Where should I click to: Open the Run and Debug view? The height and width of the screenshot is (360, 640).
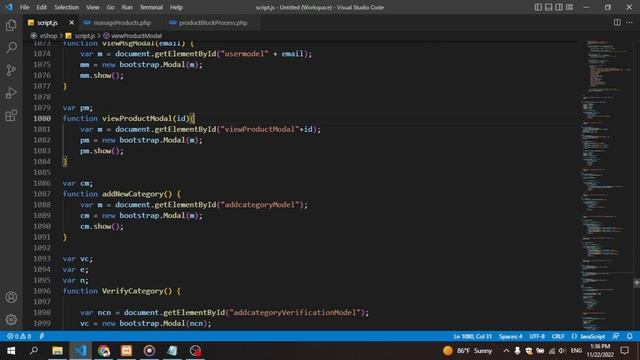point(11,93)
